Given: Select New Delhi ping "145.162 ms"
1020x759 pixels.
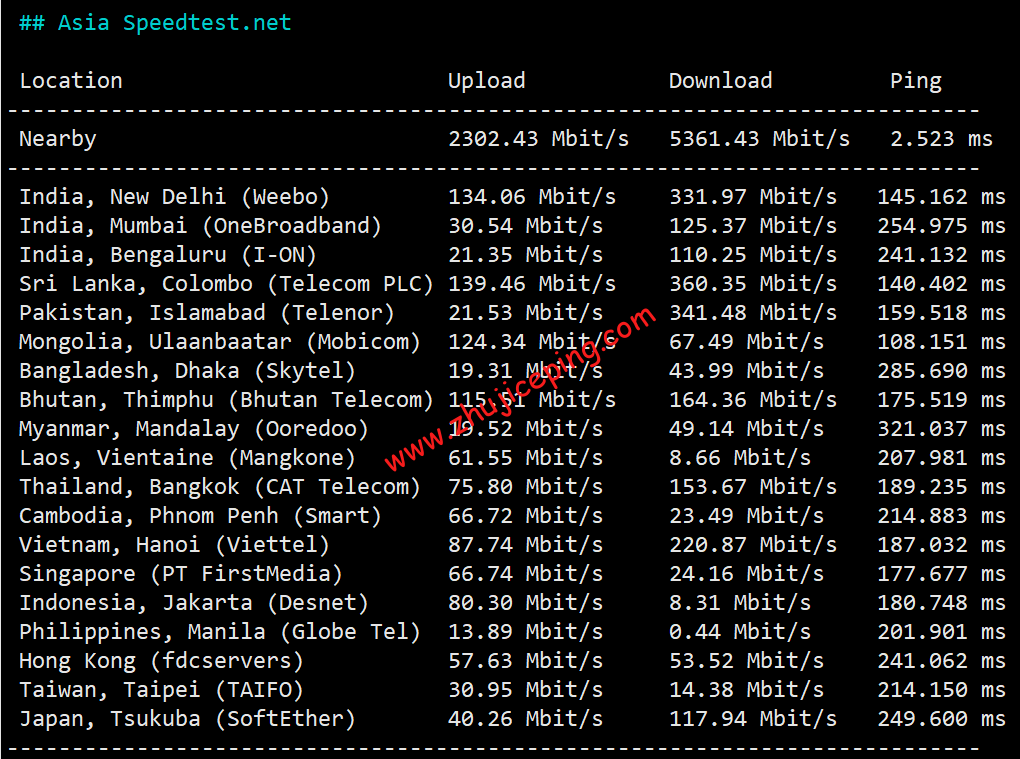Looking at the screenshot, I should click(x=941, y=196).
